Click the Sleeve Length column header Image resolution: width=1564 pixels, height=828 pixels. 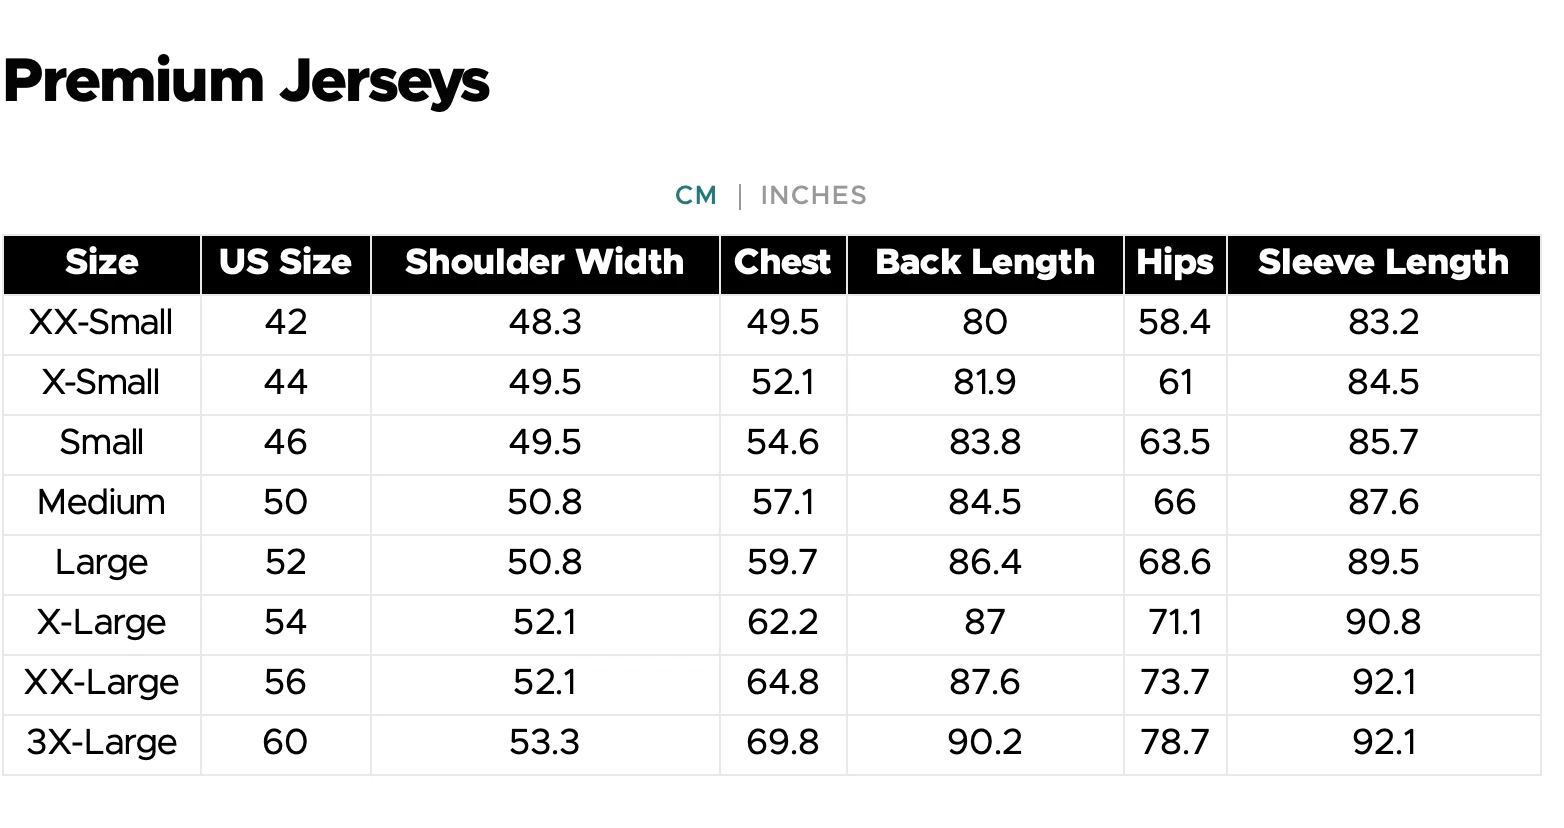click(1382, 263)
